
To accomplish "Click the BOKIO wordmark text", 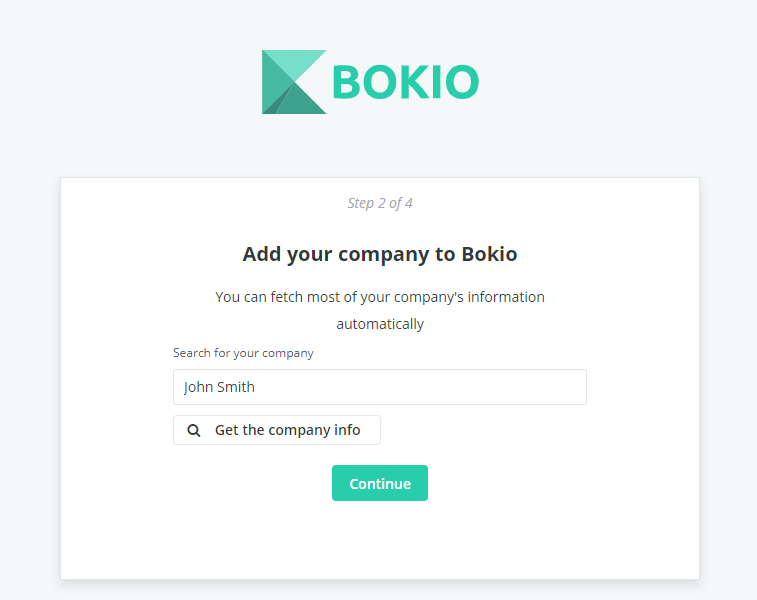I will (x=406, y=82).
